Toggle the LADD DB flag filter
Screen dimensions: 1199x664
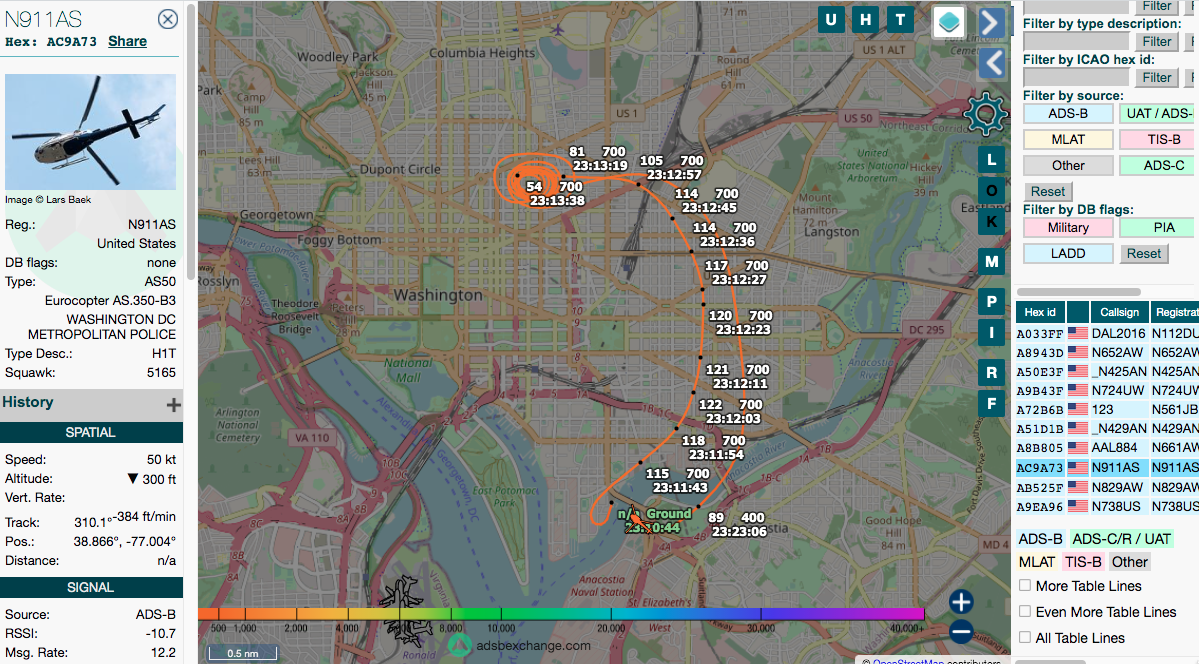click(x=1068, y=253)
